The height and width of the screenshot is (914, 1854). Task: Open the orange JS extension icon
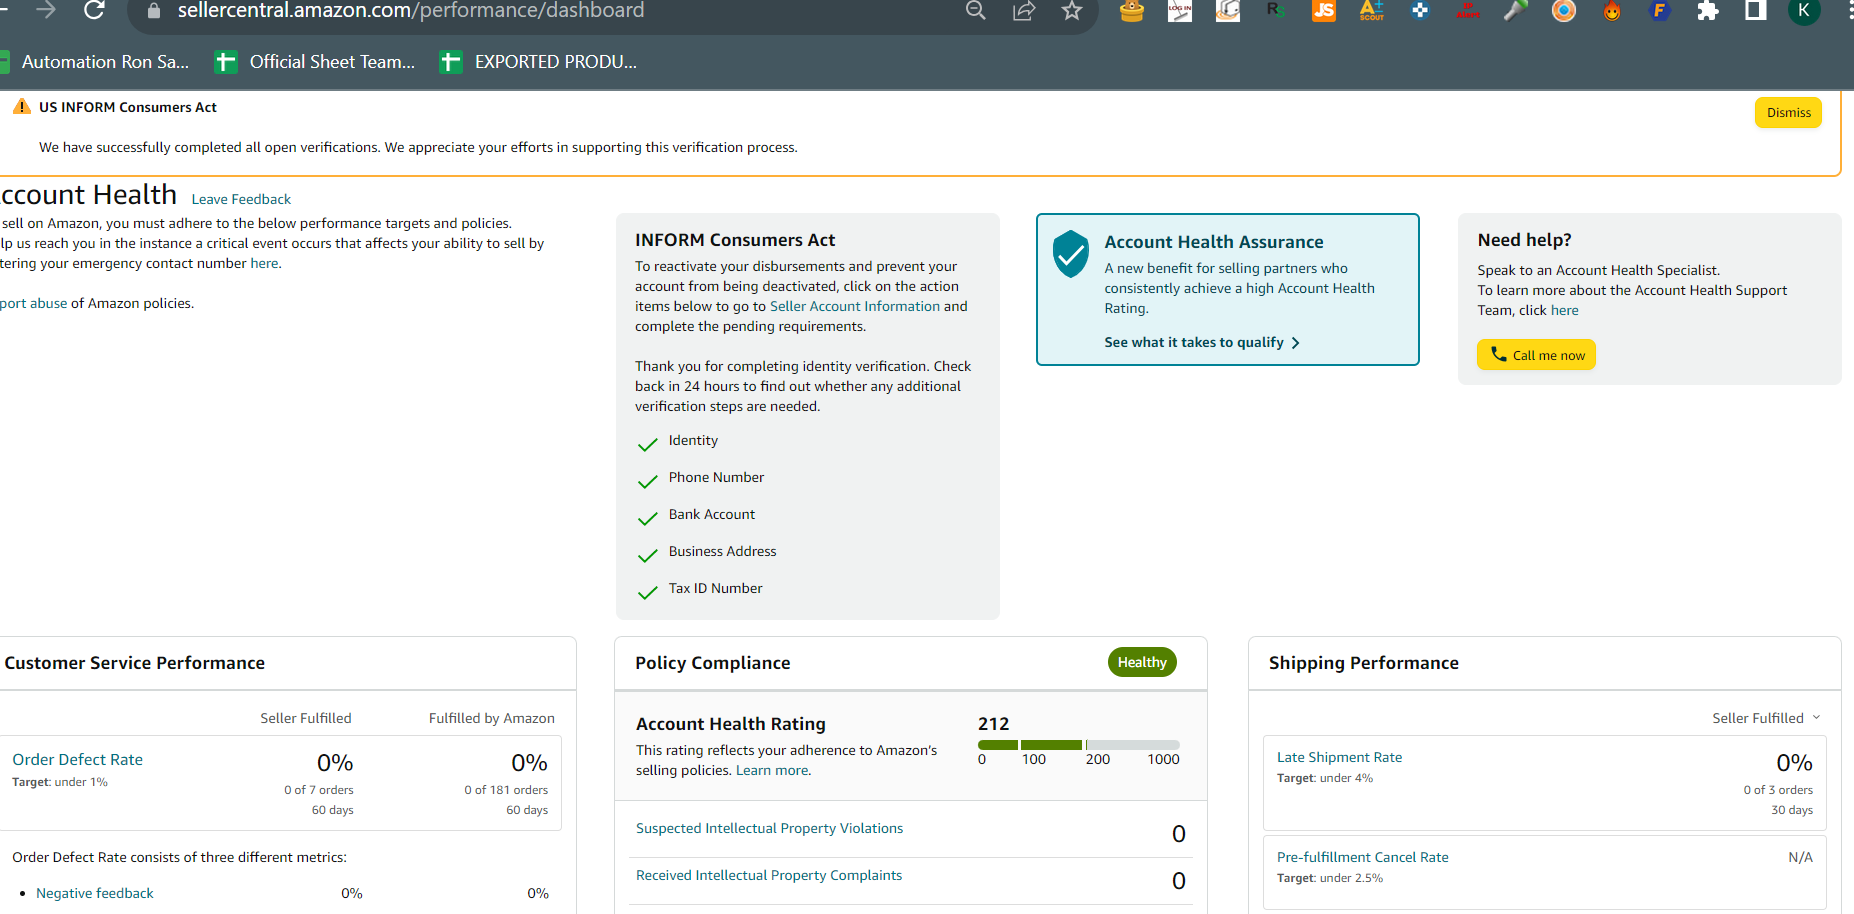1324,11
